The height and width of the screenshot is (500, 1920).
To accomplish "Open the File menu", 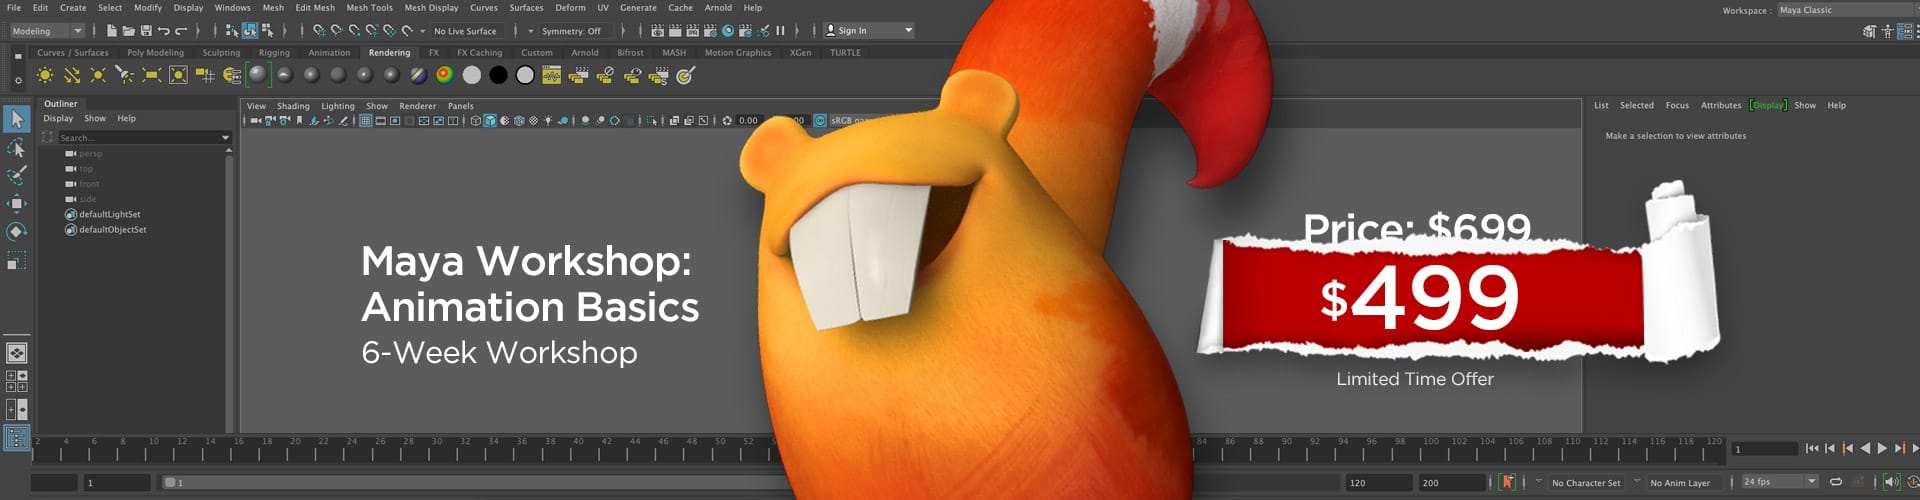I will [14, 7].
